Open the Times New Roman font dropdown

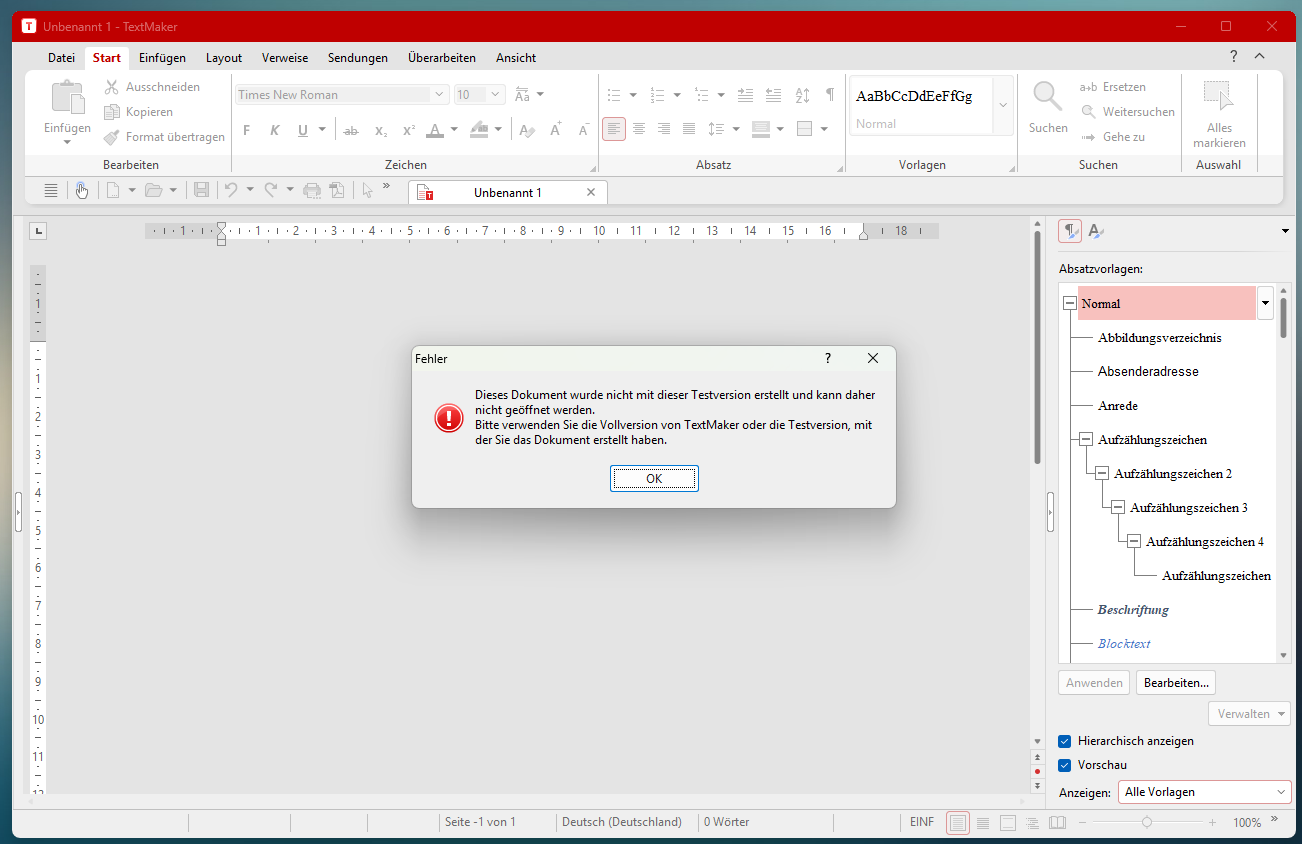click(x=439, y=95)
